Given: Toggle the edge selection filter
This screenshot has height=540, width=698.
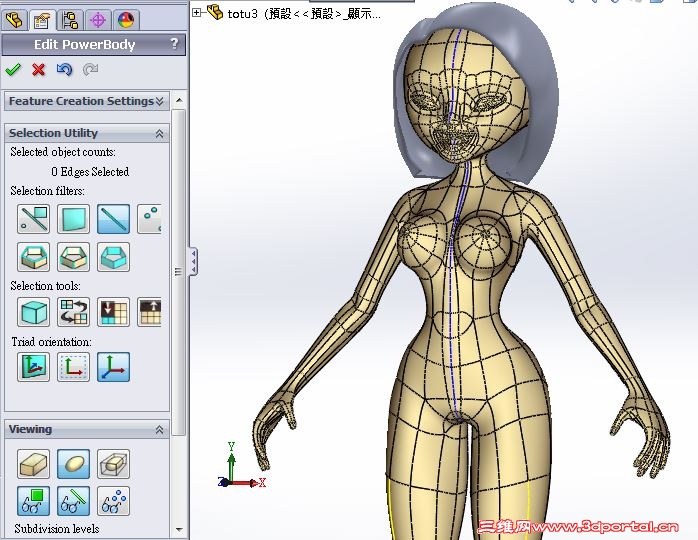Looking at the screenshot, I should pos(114,219).
